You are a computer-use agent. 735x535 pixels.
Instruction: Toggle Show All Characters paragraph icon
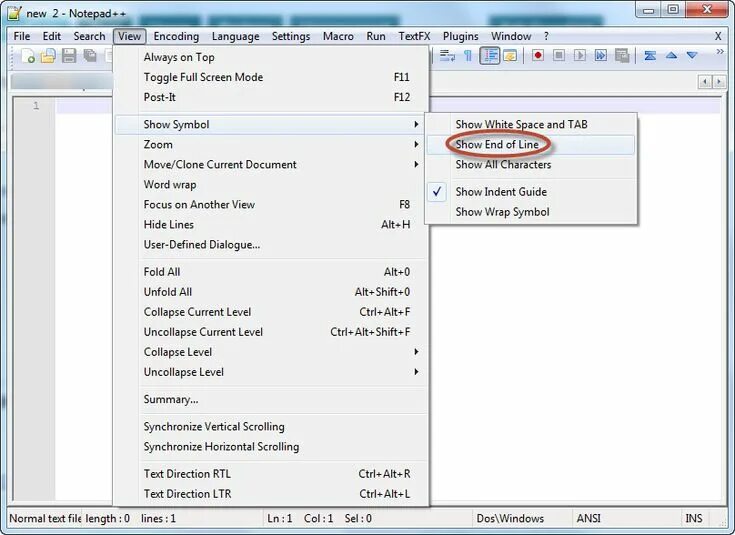[468, 56]
